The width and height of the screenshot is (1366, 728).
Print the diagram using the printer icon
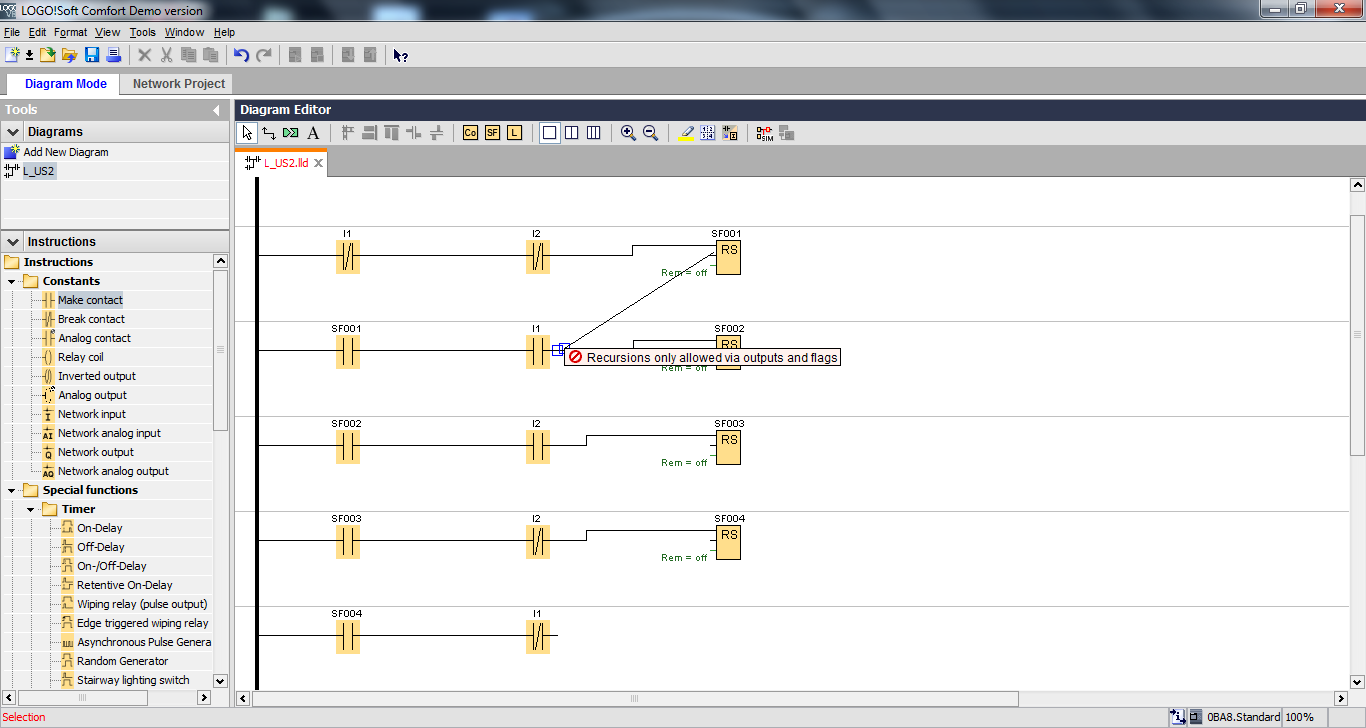[113, 55]
